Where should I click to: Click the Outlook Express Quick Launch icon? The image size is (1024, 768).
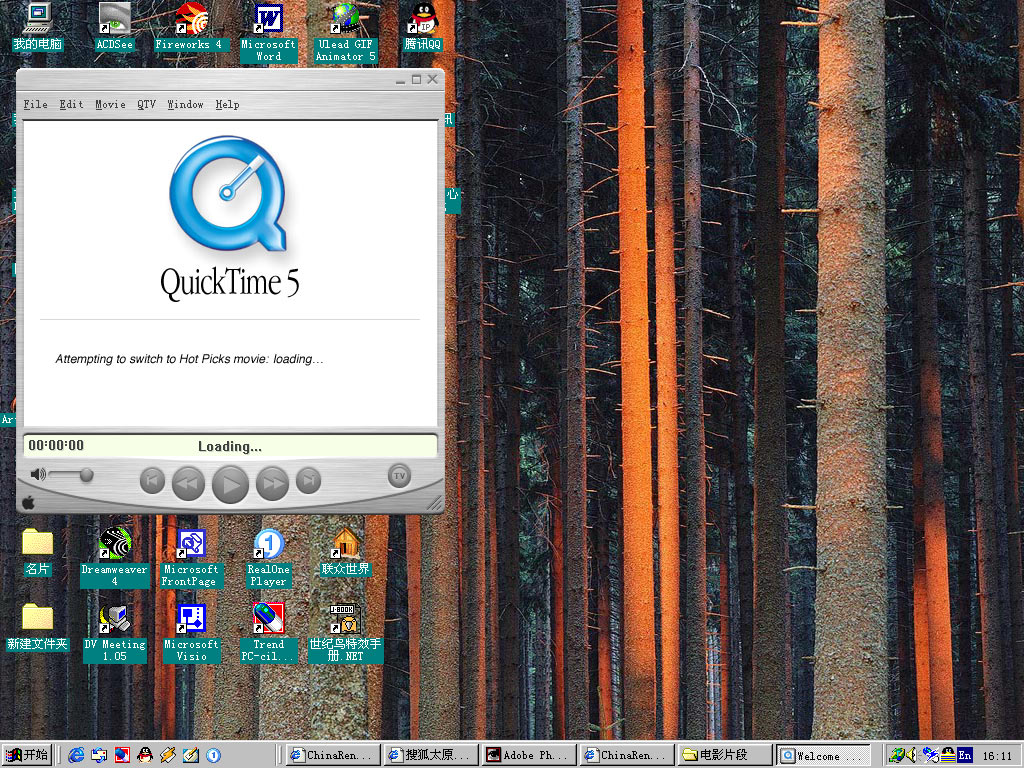(99, 756)
